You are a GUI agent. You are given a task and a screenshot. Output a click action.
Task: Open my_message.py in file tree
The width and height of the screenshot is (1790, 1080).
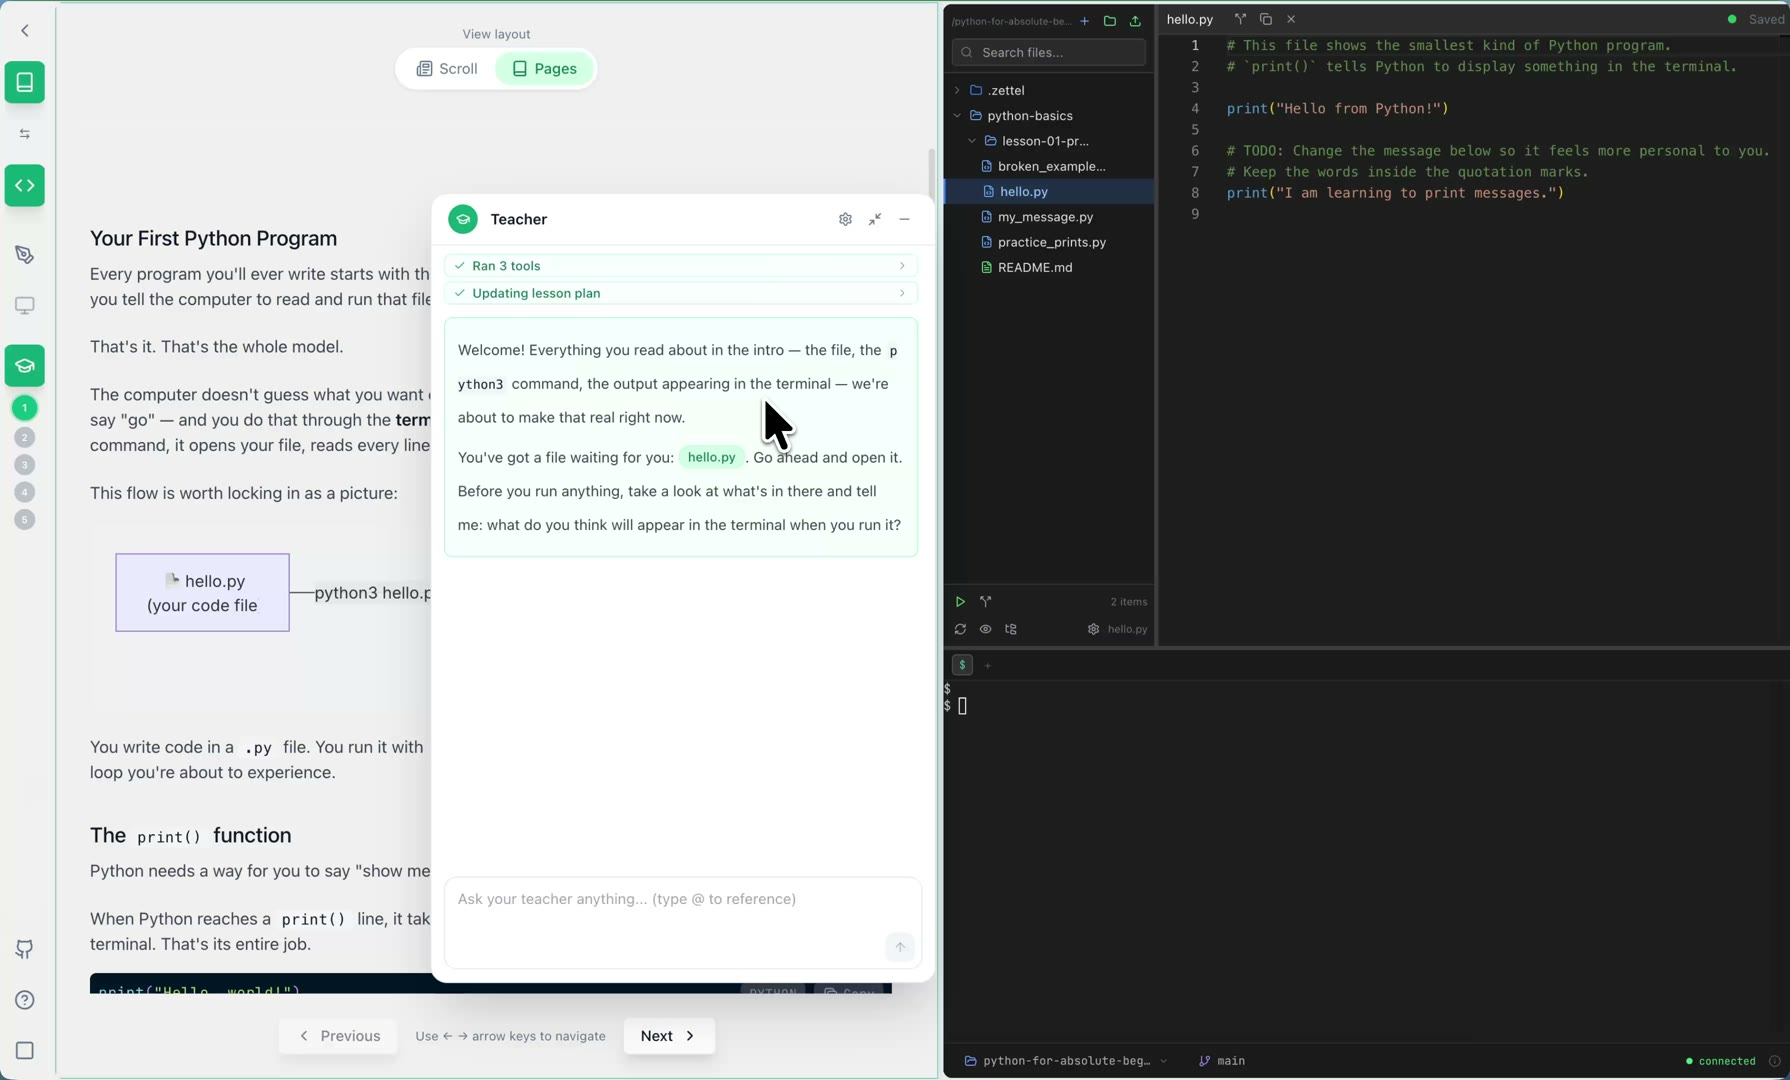pos(1045,217)
